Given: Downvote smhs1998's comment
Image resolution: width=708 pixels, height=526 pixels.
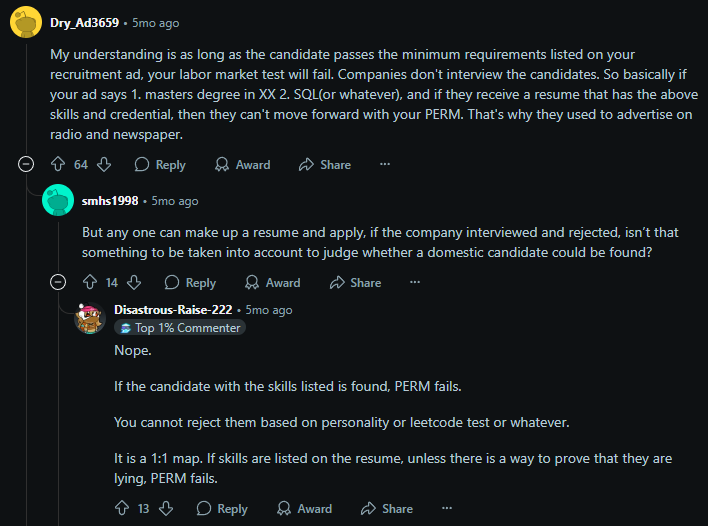Looking at the screenshot, I should pos(134,283).
